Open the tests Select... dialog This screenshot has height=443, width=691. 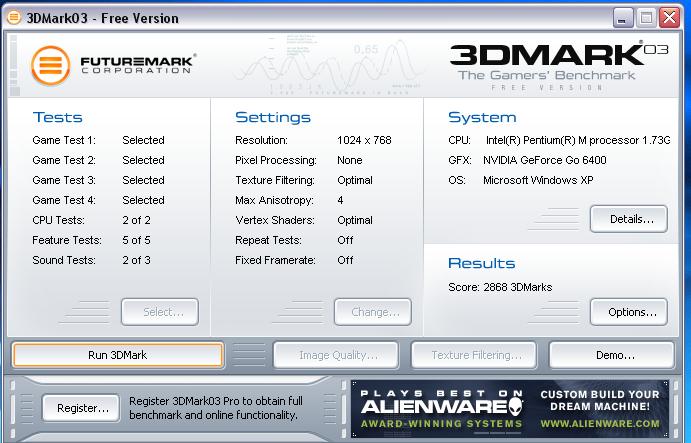160,312
